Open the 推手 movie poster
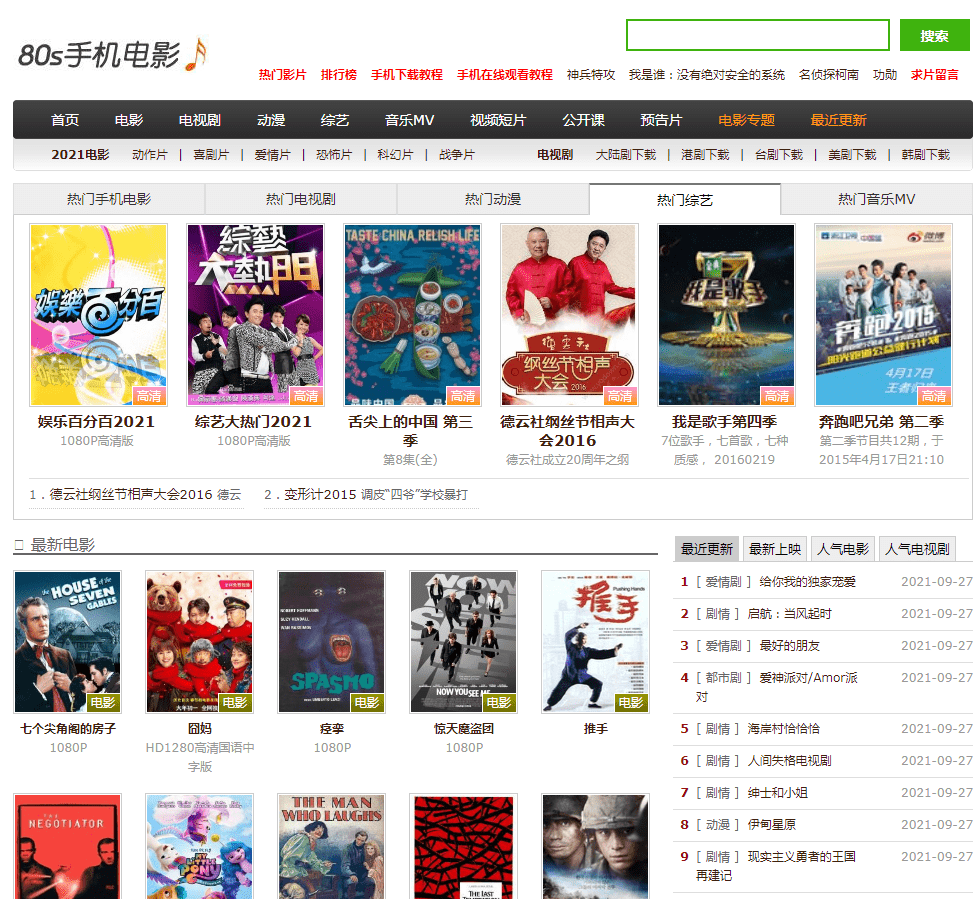 pyautogui.click(x=595, y=641)
